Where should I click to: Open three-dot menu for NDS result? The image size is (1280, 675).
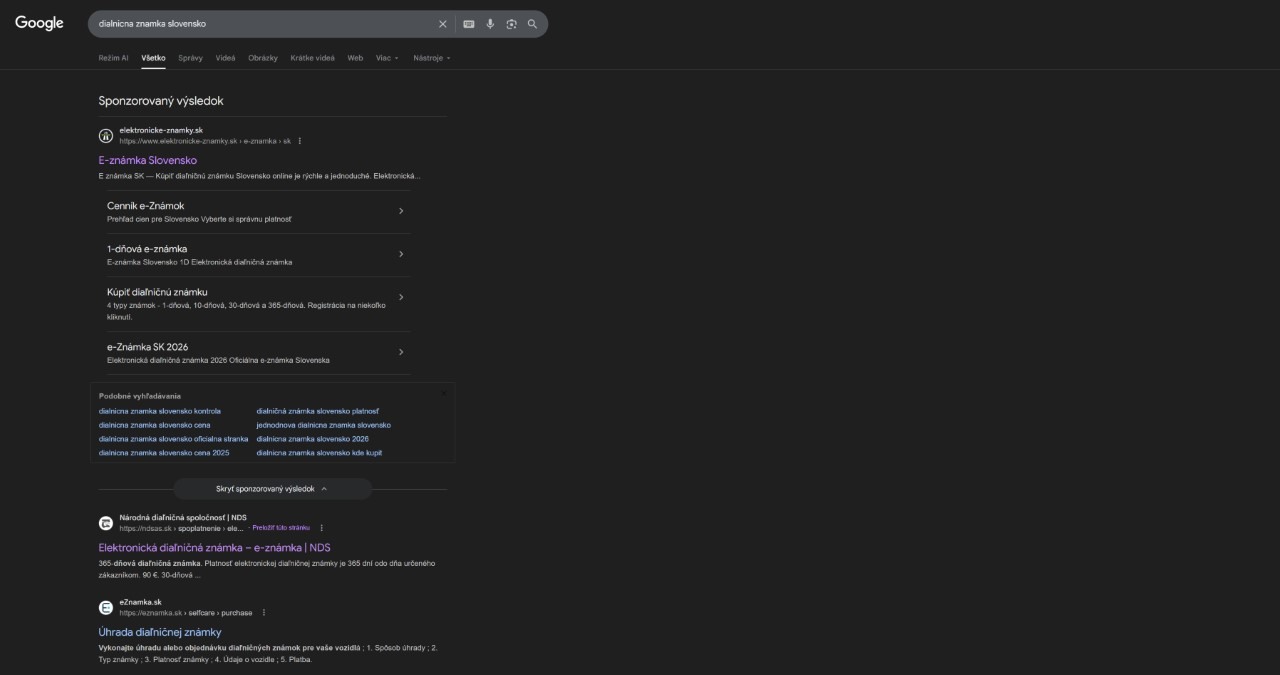point(321,528)
